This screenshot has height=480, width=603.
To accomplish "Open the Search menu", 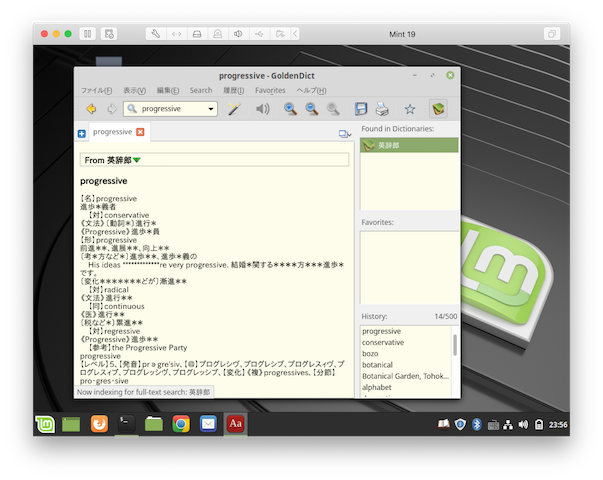I will (x=201, y=90).
